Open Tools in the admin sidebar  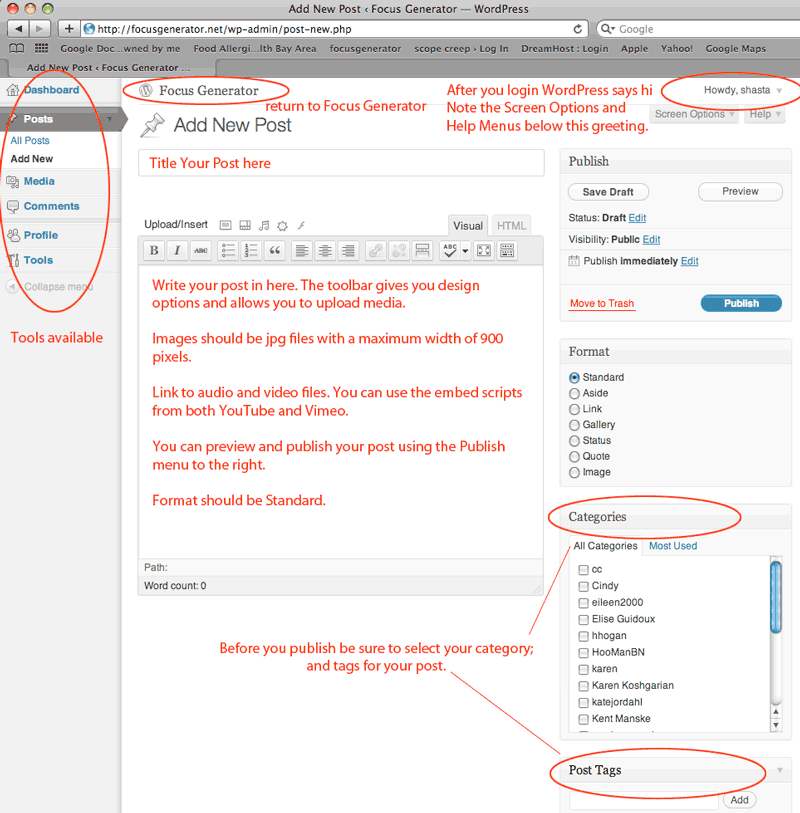[x=38, y=260]
